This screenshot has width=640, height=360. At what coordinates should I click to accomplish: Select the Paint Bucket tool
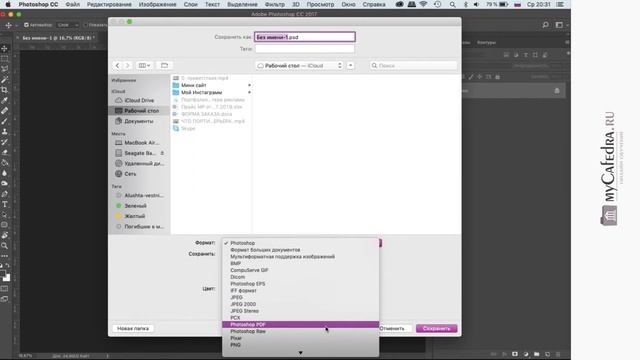coord(4,162)
